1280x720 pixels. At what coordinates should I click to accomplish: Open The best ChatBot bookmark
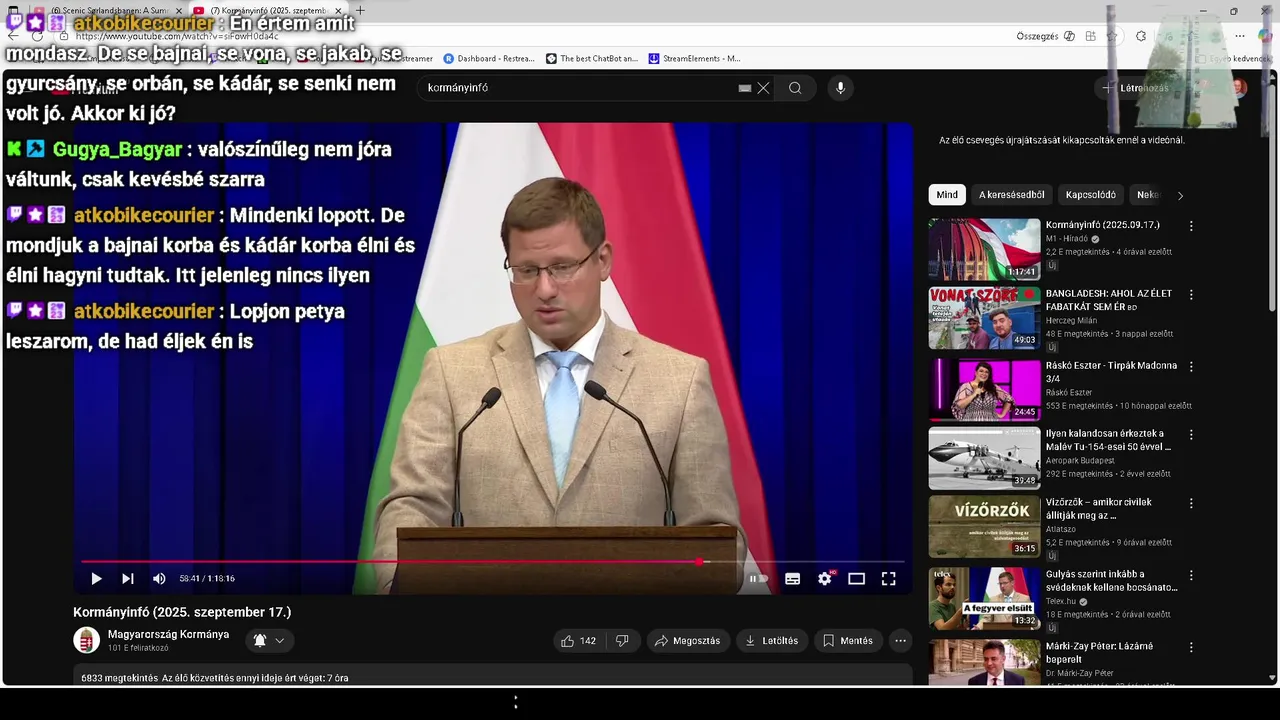(x=592, y=59)
